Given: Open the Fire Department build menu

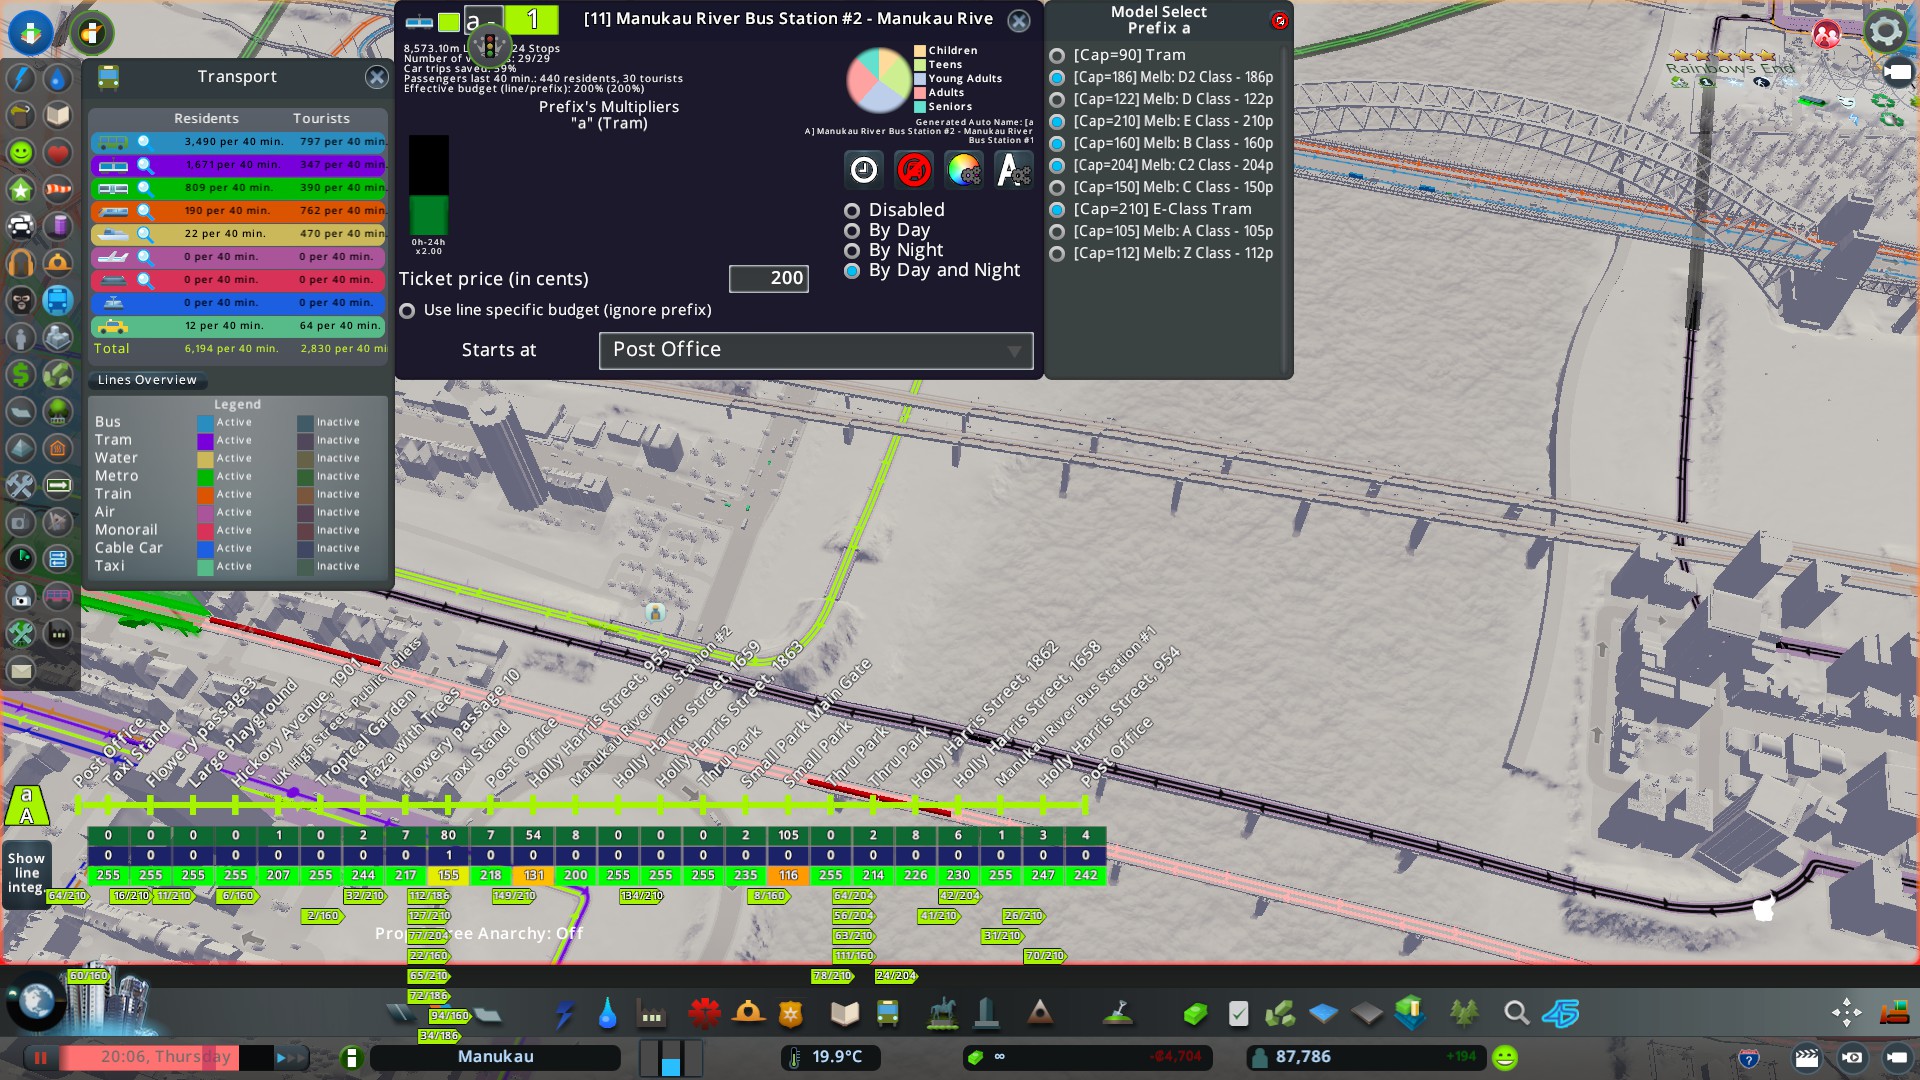Looking at the screenshot, I should (748, 1014).
